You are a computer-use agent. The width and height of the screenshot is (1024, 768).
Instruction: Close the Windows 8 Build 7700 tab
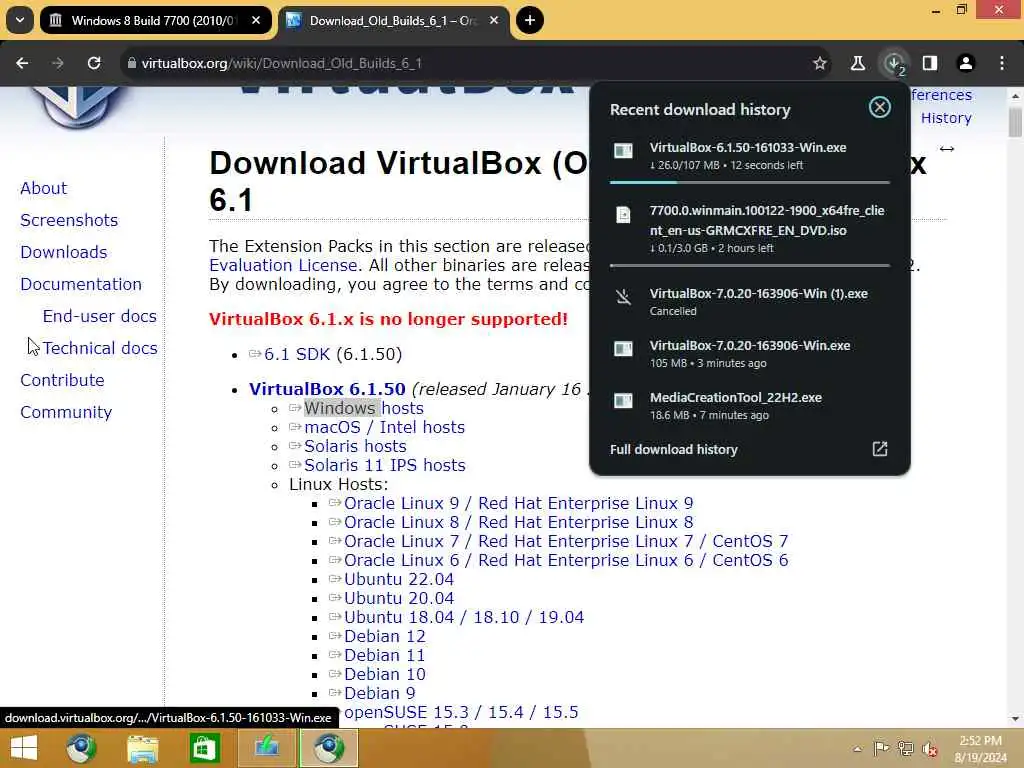(256, 20)
